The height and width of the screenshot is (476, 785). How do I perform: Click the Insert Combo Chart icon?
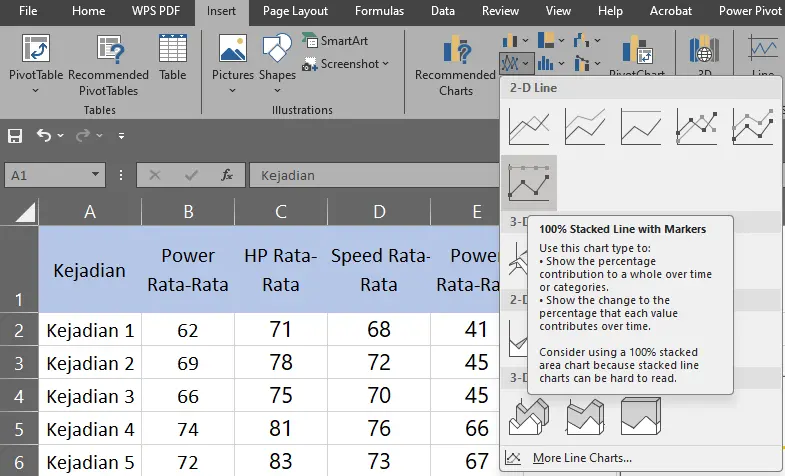[x=581, y=63]
